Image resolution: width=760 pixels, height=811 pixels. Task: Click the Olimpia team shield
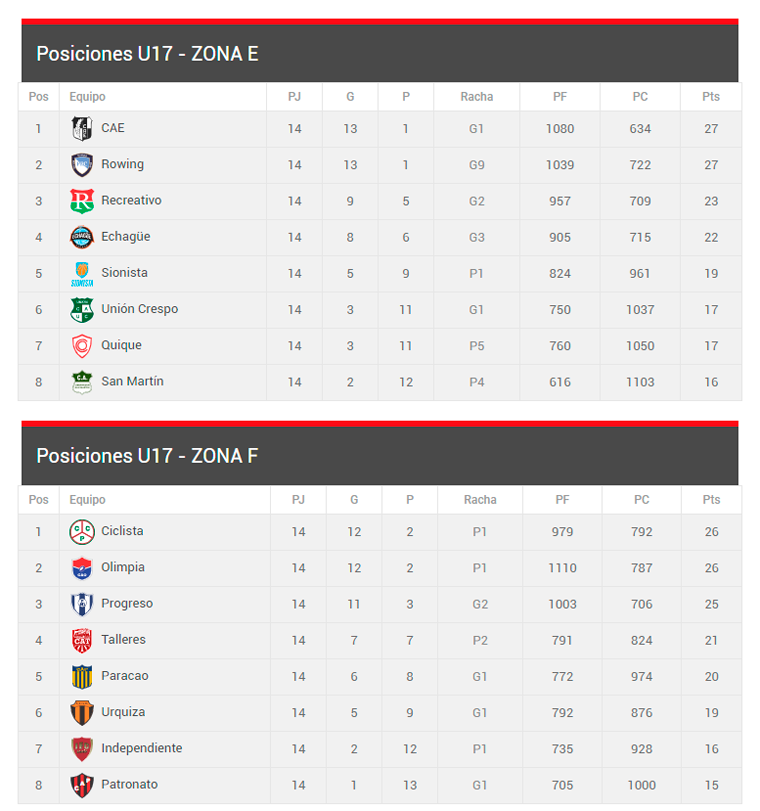[81, 568]
